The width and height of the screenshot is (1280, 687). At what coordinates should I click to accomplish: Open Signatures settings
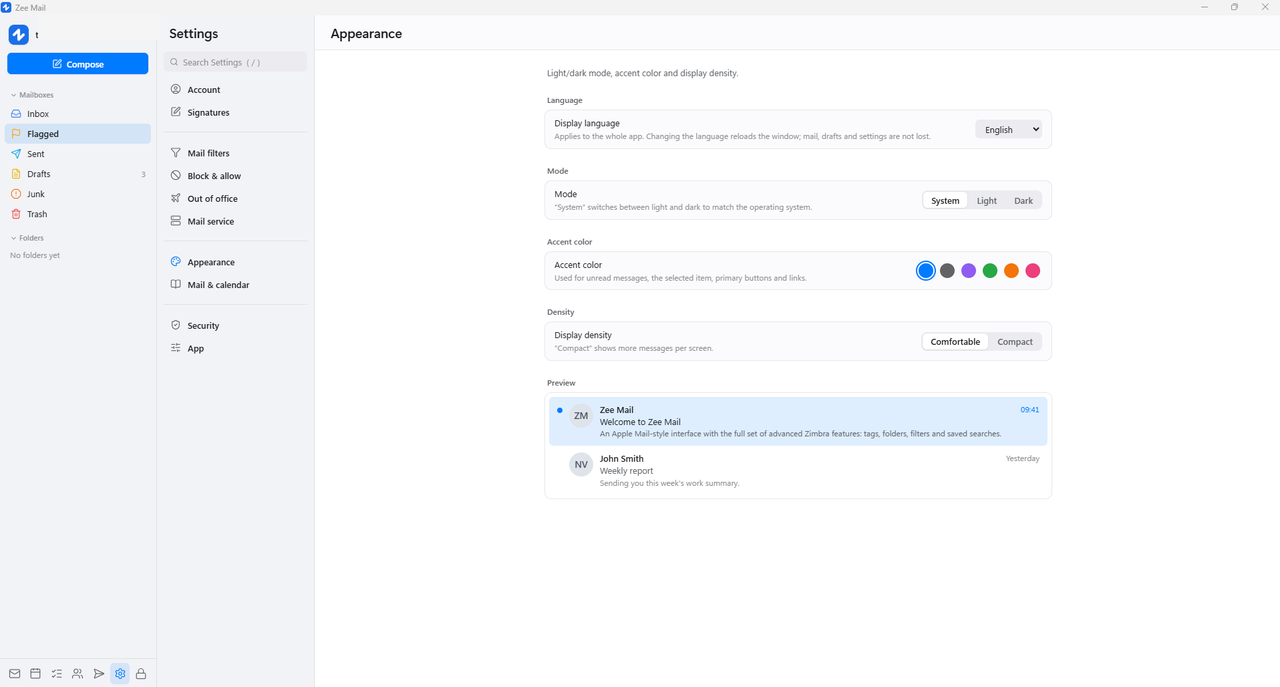235,112
